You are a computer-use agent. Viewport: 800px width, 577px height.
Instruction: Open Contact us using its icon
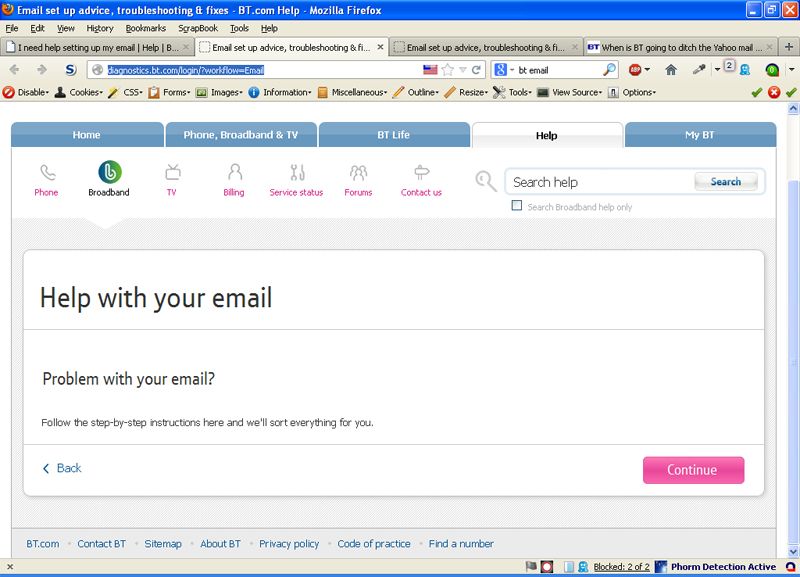420,172
